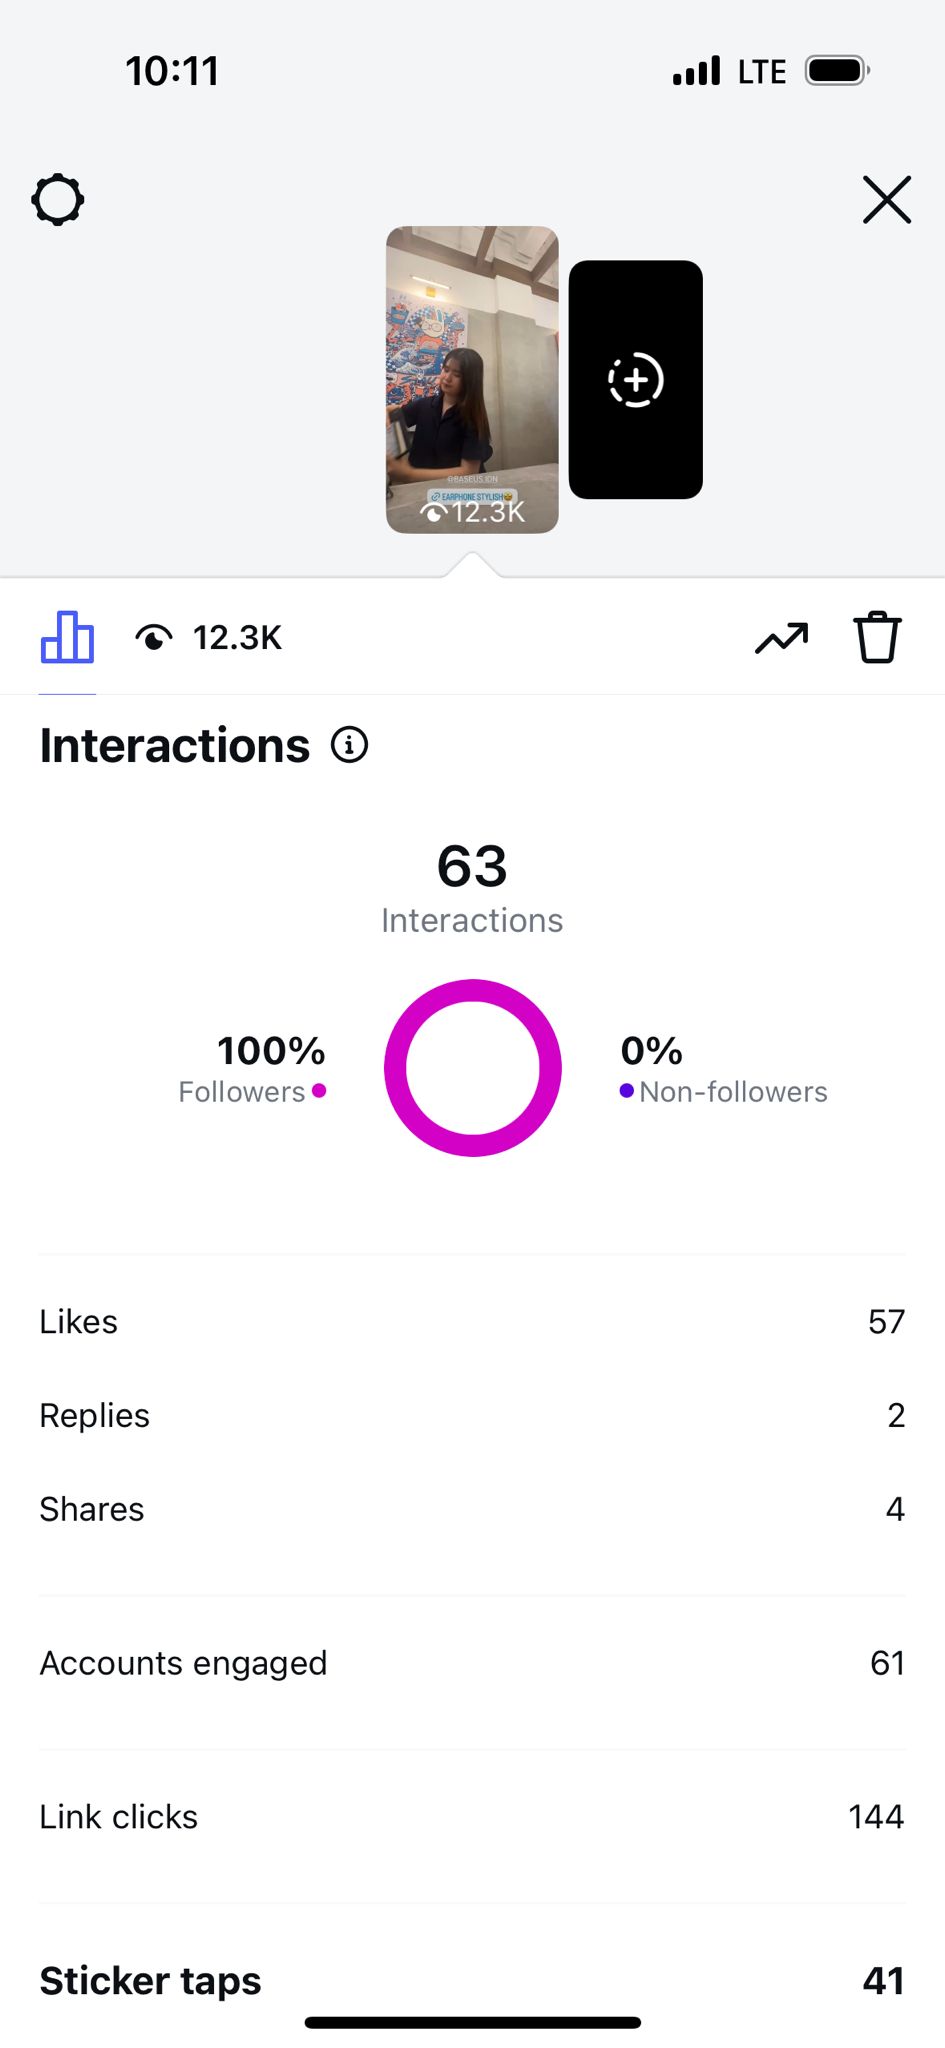Select the story thumbnail with 12.3K views

point(472,379)
